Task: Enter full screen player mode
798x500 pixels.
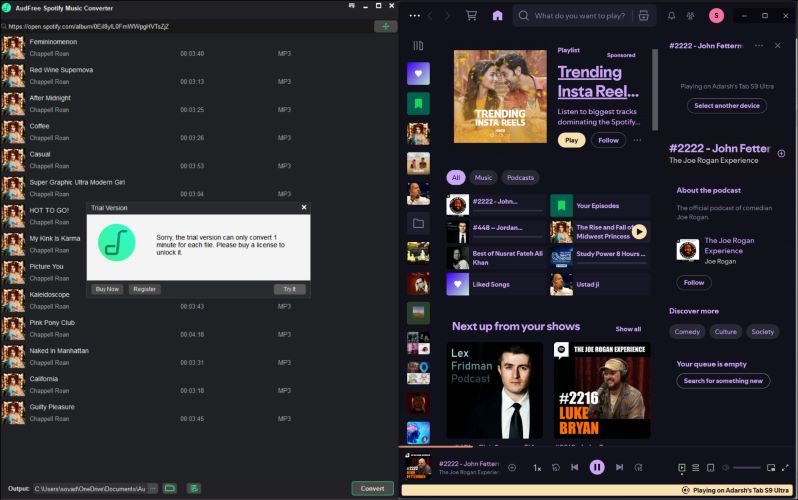Action: point(785,467)
